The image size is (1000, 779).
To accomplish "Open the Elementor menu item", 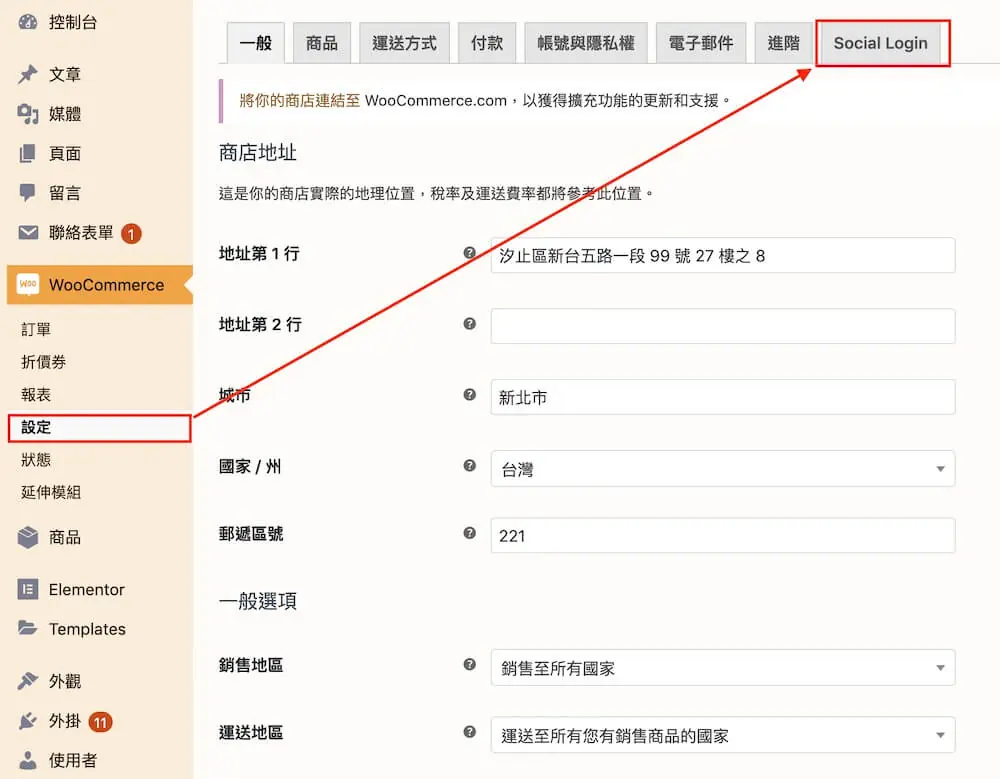I will click(87, 590).
